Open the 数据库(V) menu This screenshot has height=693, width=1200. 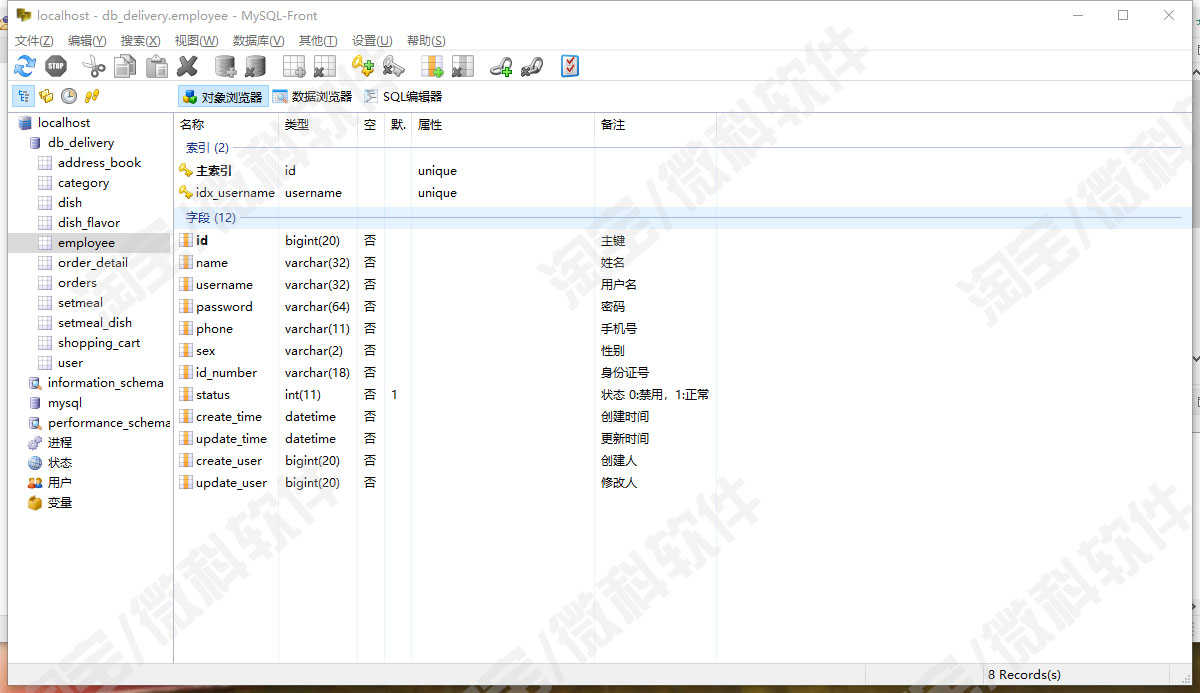tap(258, 41)
